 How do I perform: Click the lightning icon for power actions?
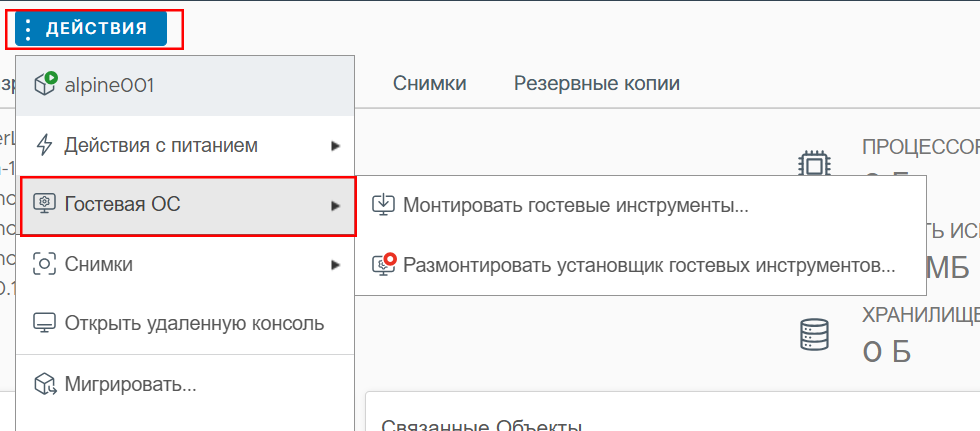44,146
